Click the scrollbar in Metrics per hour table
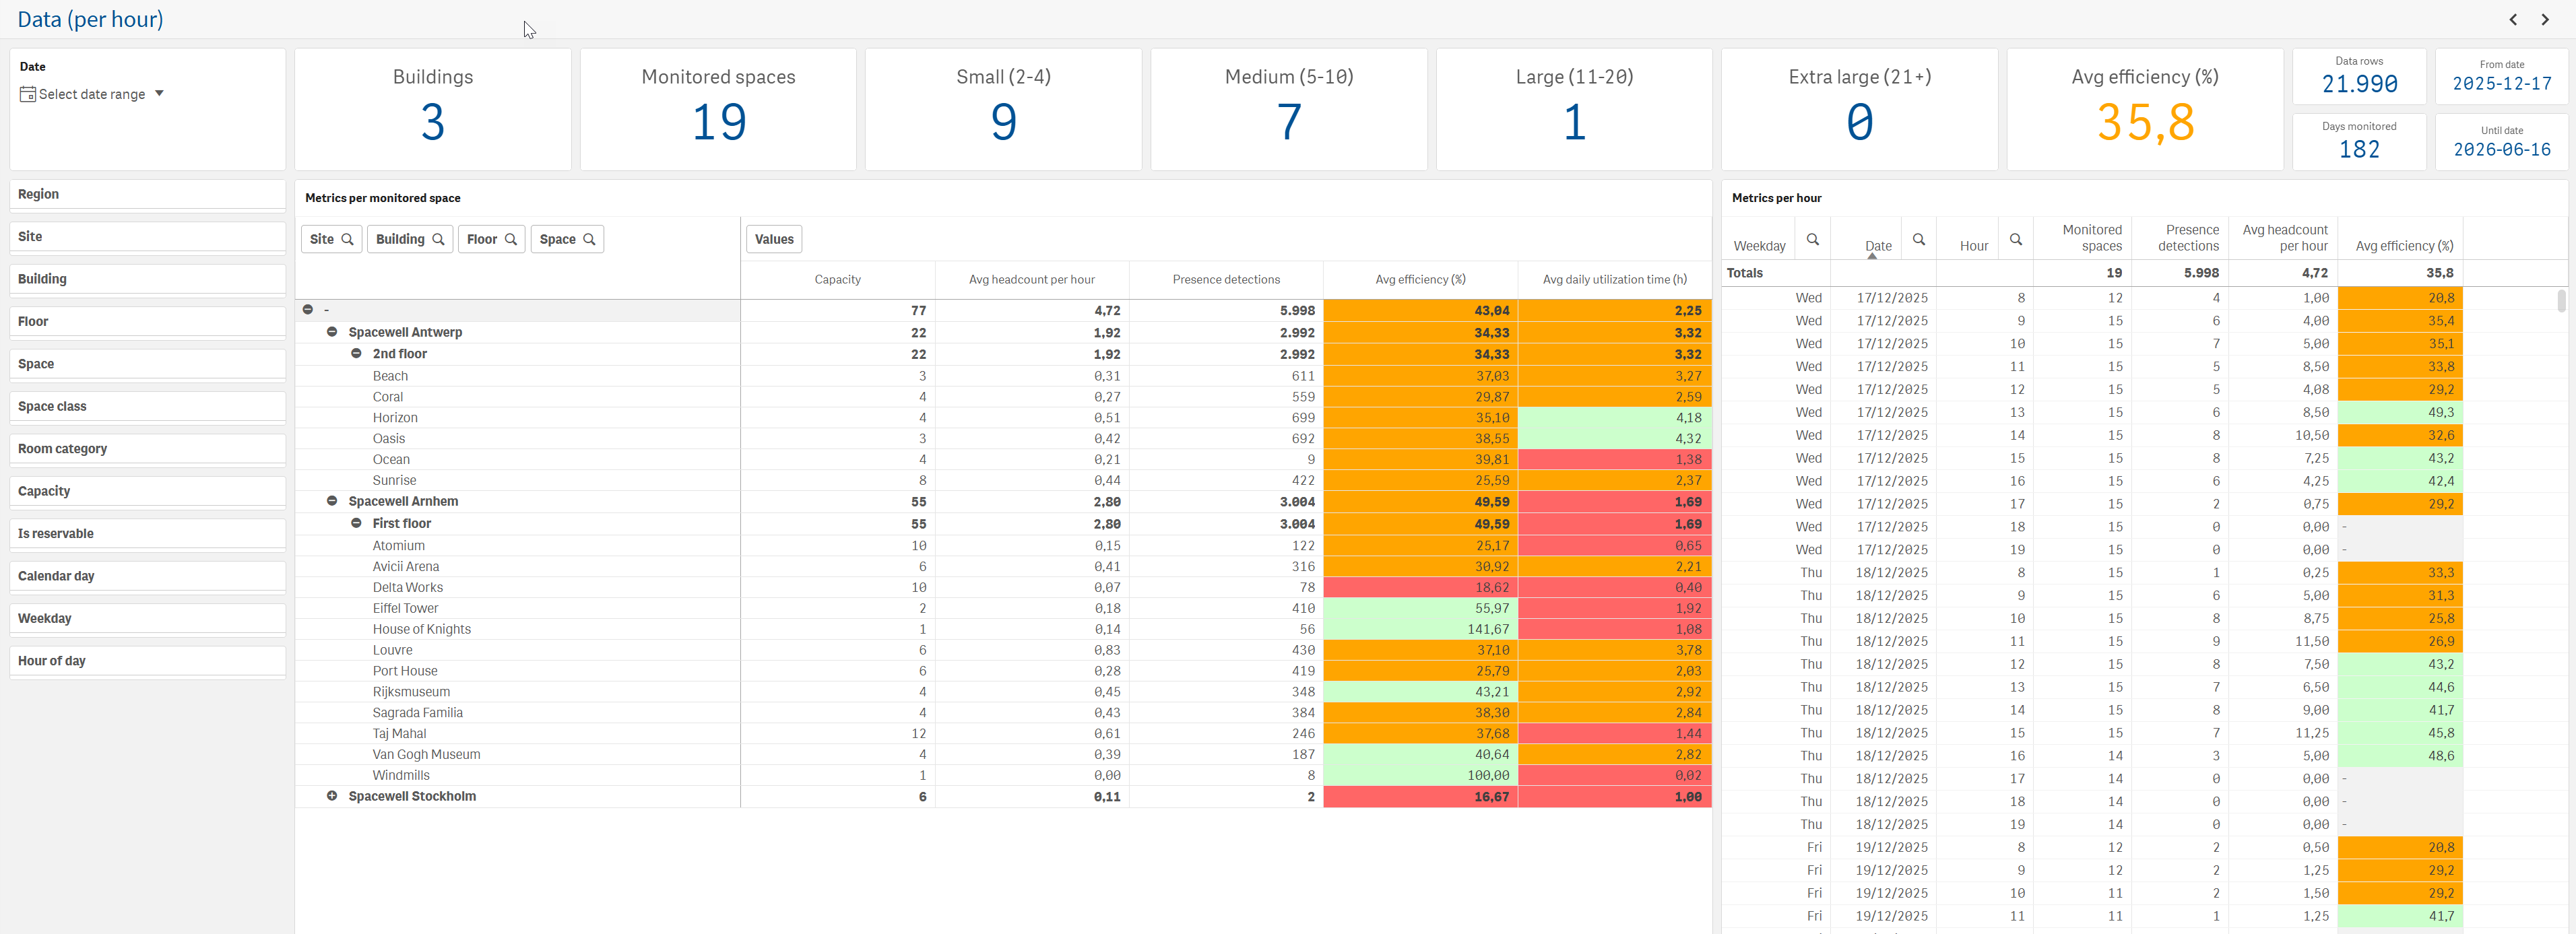2576x934 pixels. [x=2561, y=300]
